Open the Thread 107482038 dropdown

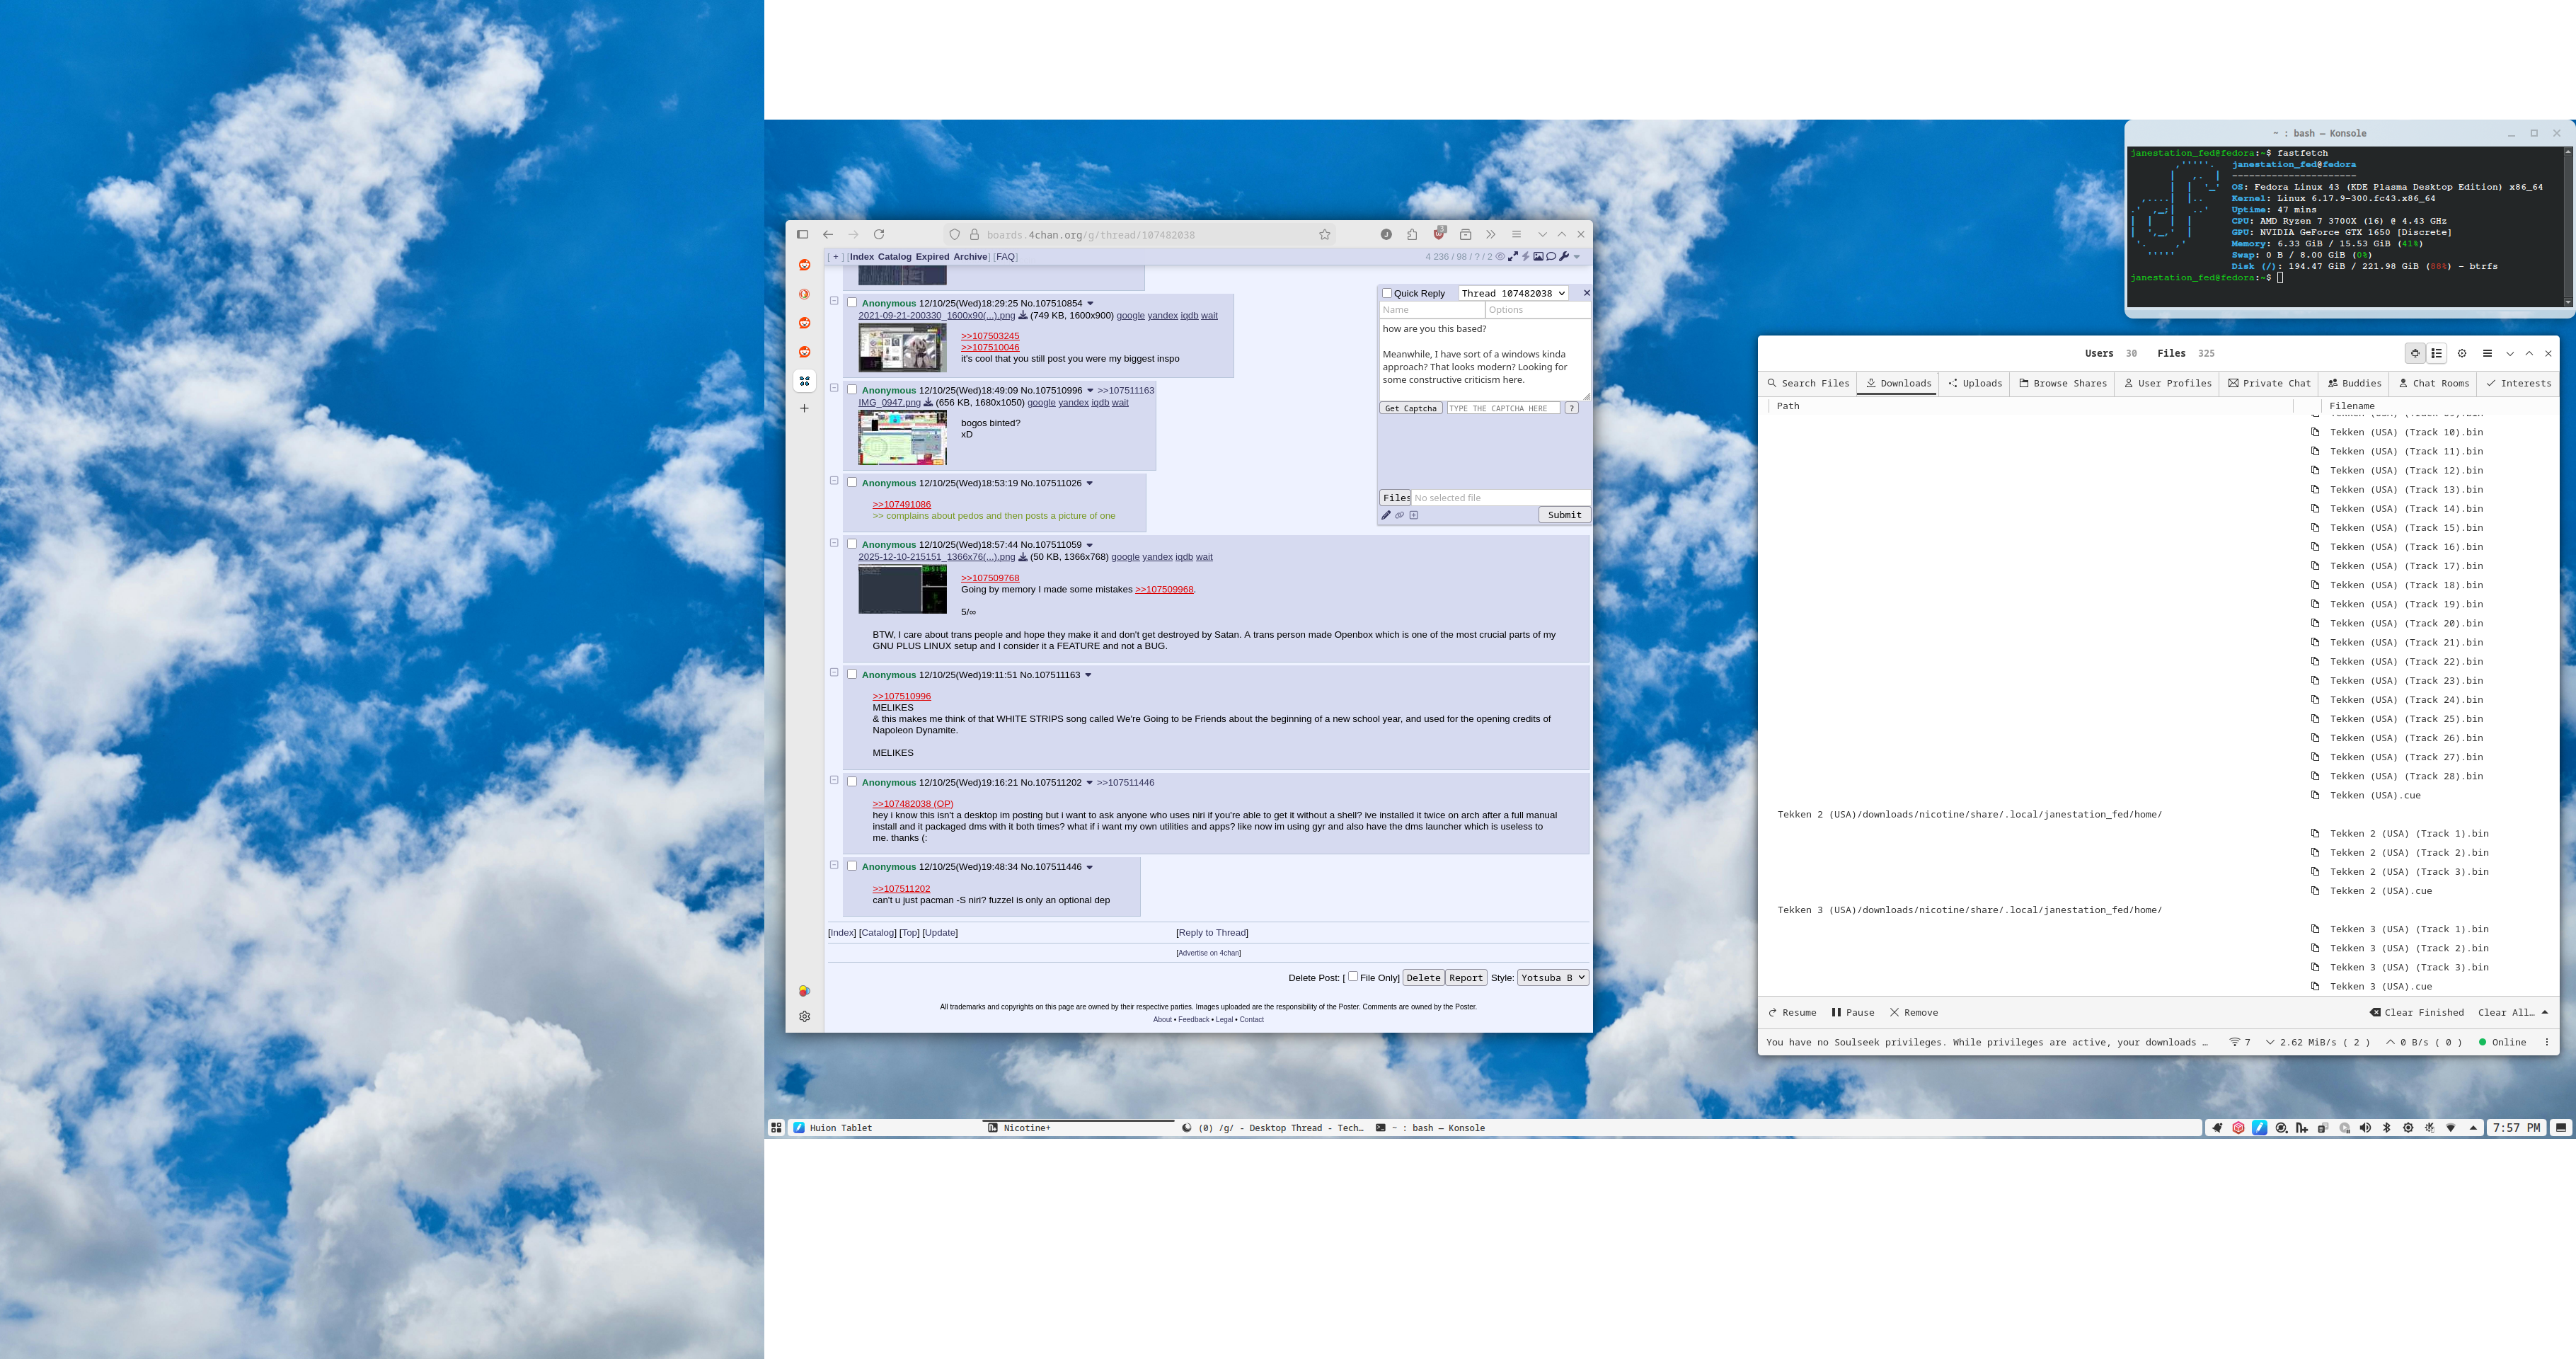(x=1513, y=293)
